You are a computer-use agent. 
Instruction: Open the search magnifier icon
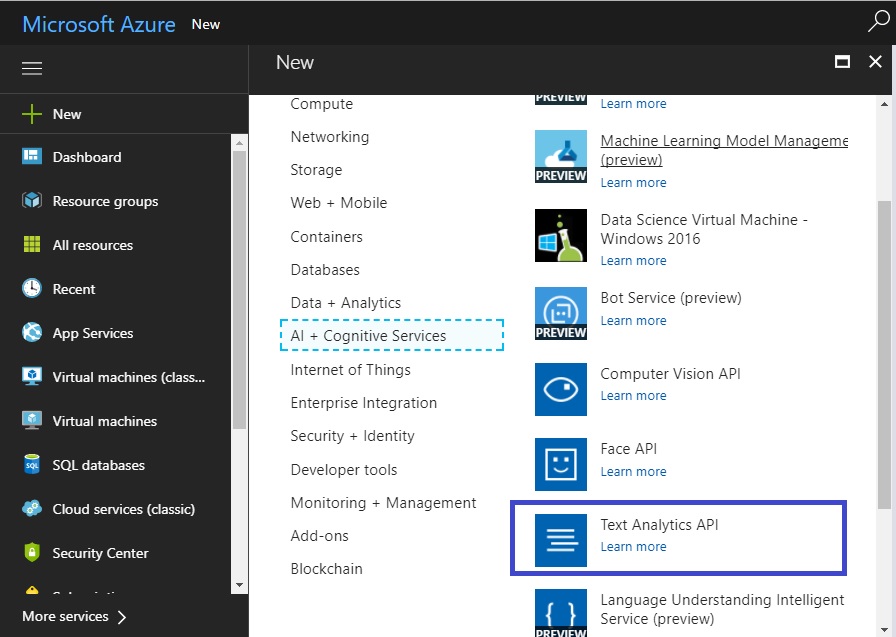click(x=878, y=21)
